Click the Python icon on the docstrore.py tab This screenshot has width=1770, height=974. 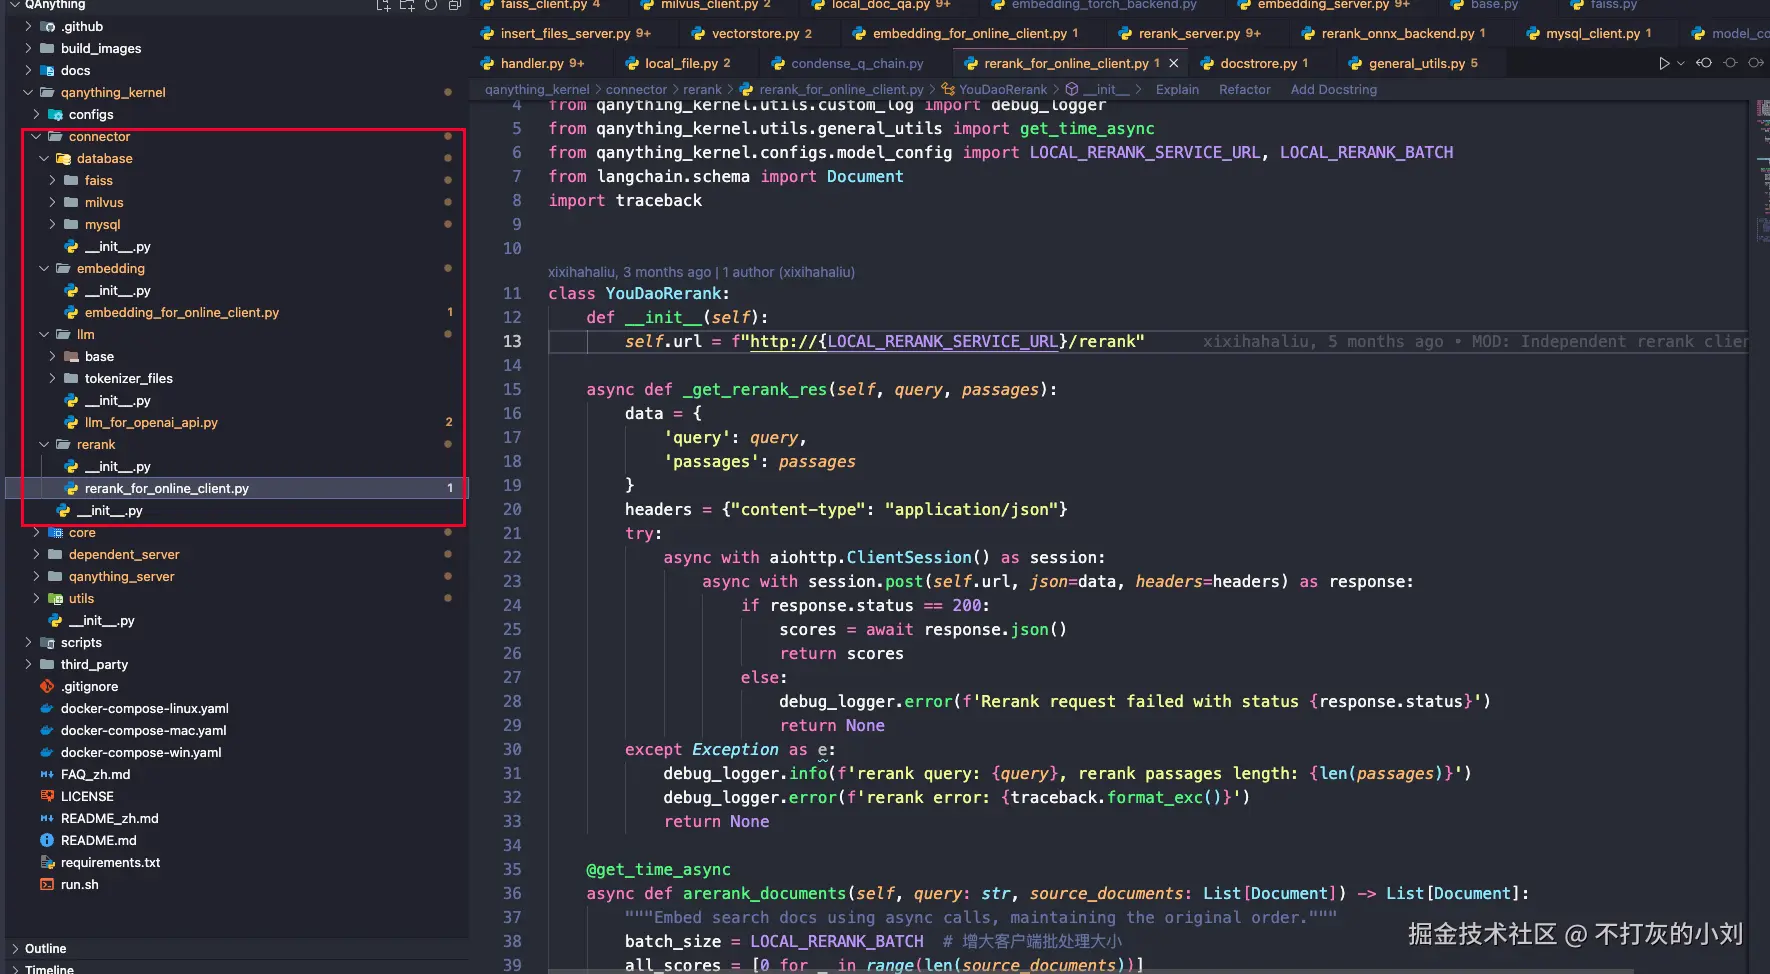coord(1207,64)
